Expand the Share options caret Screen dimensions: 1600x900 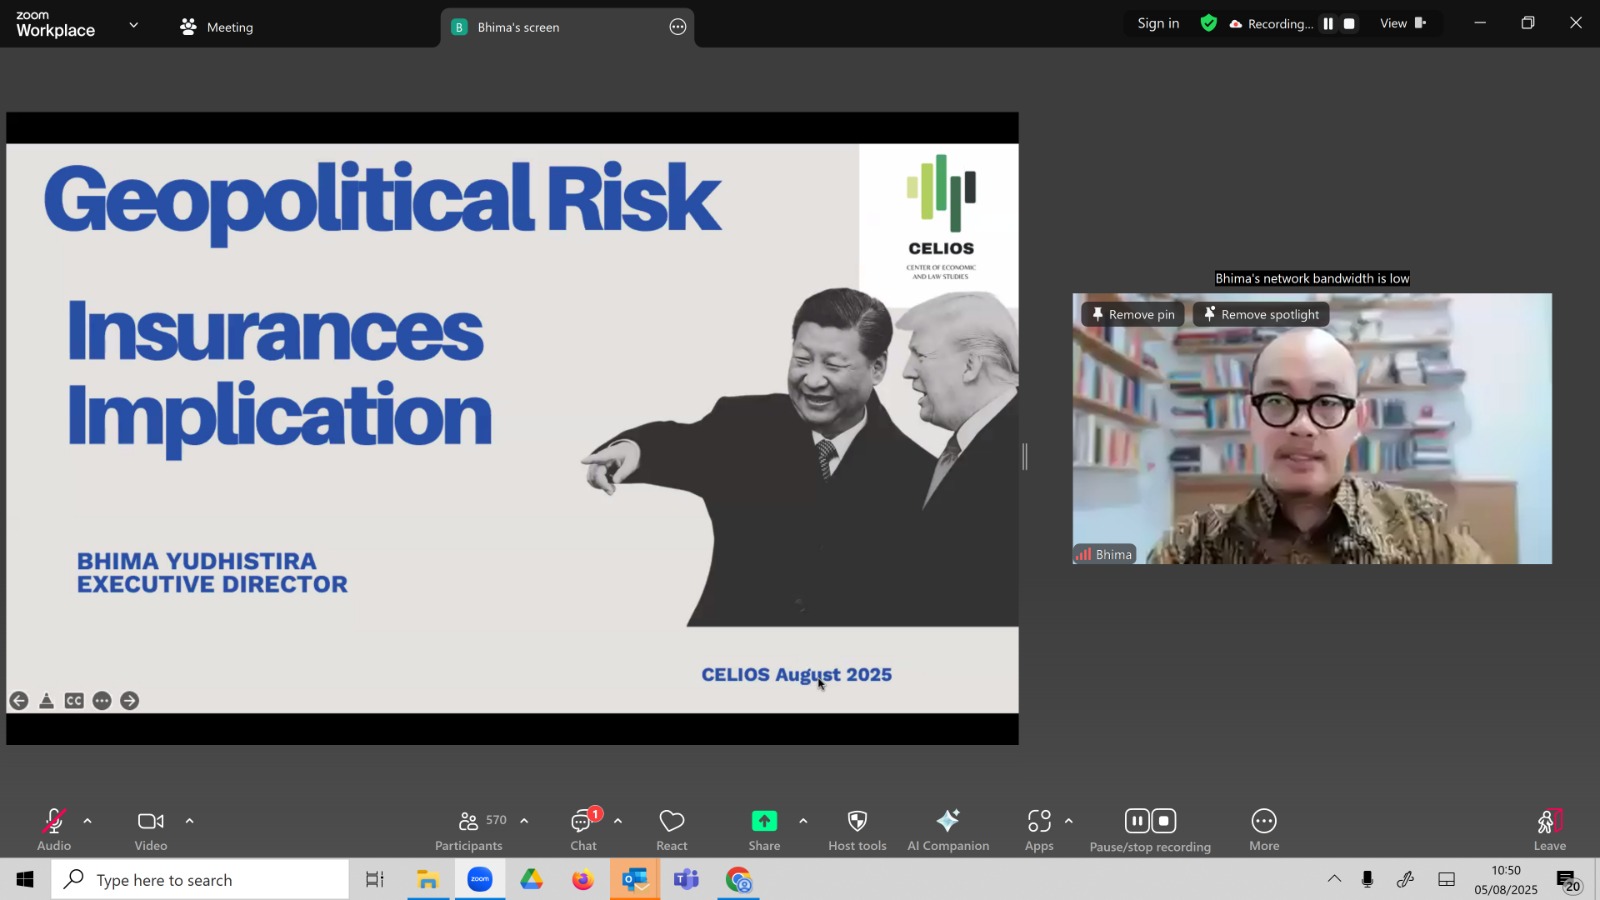(803, 821)
